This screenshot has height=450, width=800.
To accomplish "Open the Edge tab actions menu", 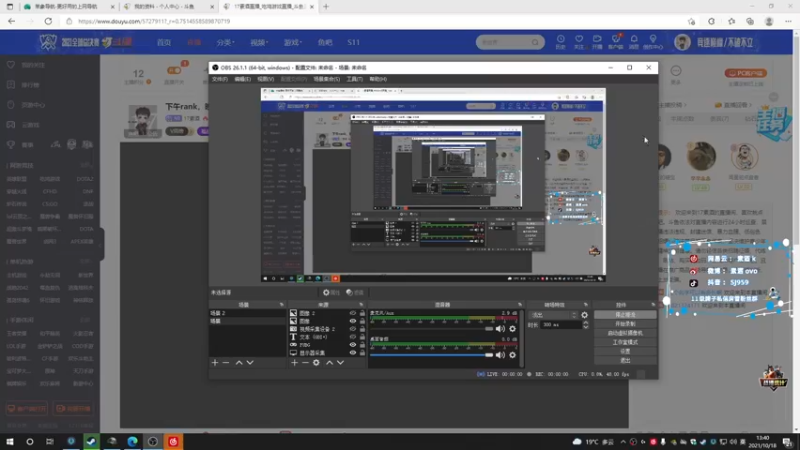I will 10,7.
